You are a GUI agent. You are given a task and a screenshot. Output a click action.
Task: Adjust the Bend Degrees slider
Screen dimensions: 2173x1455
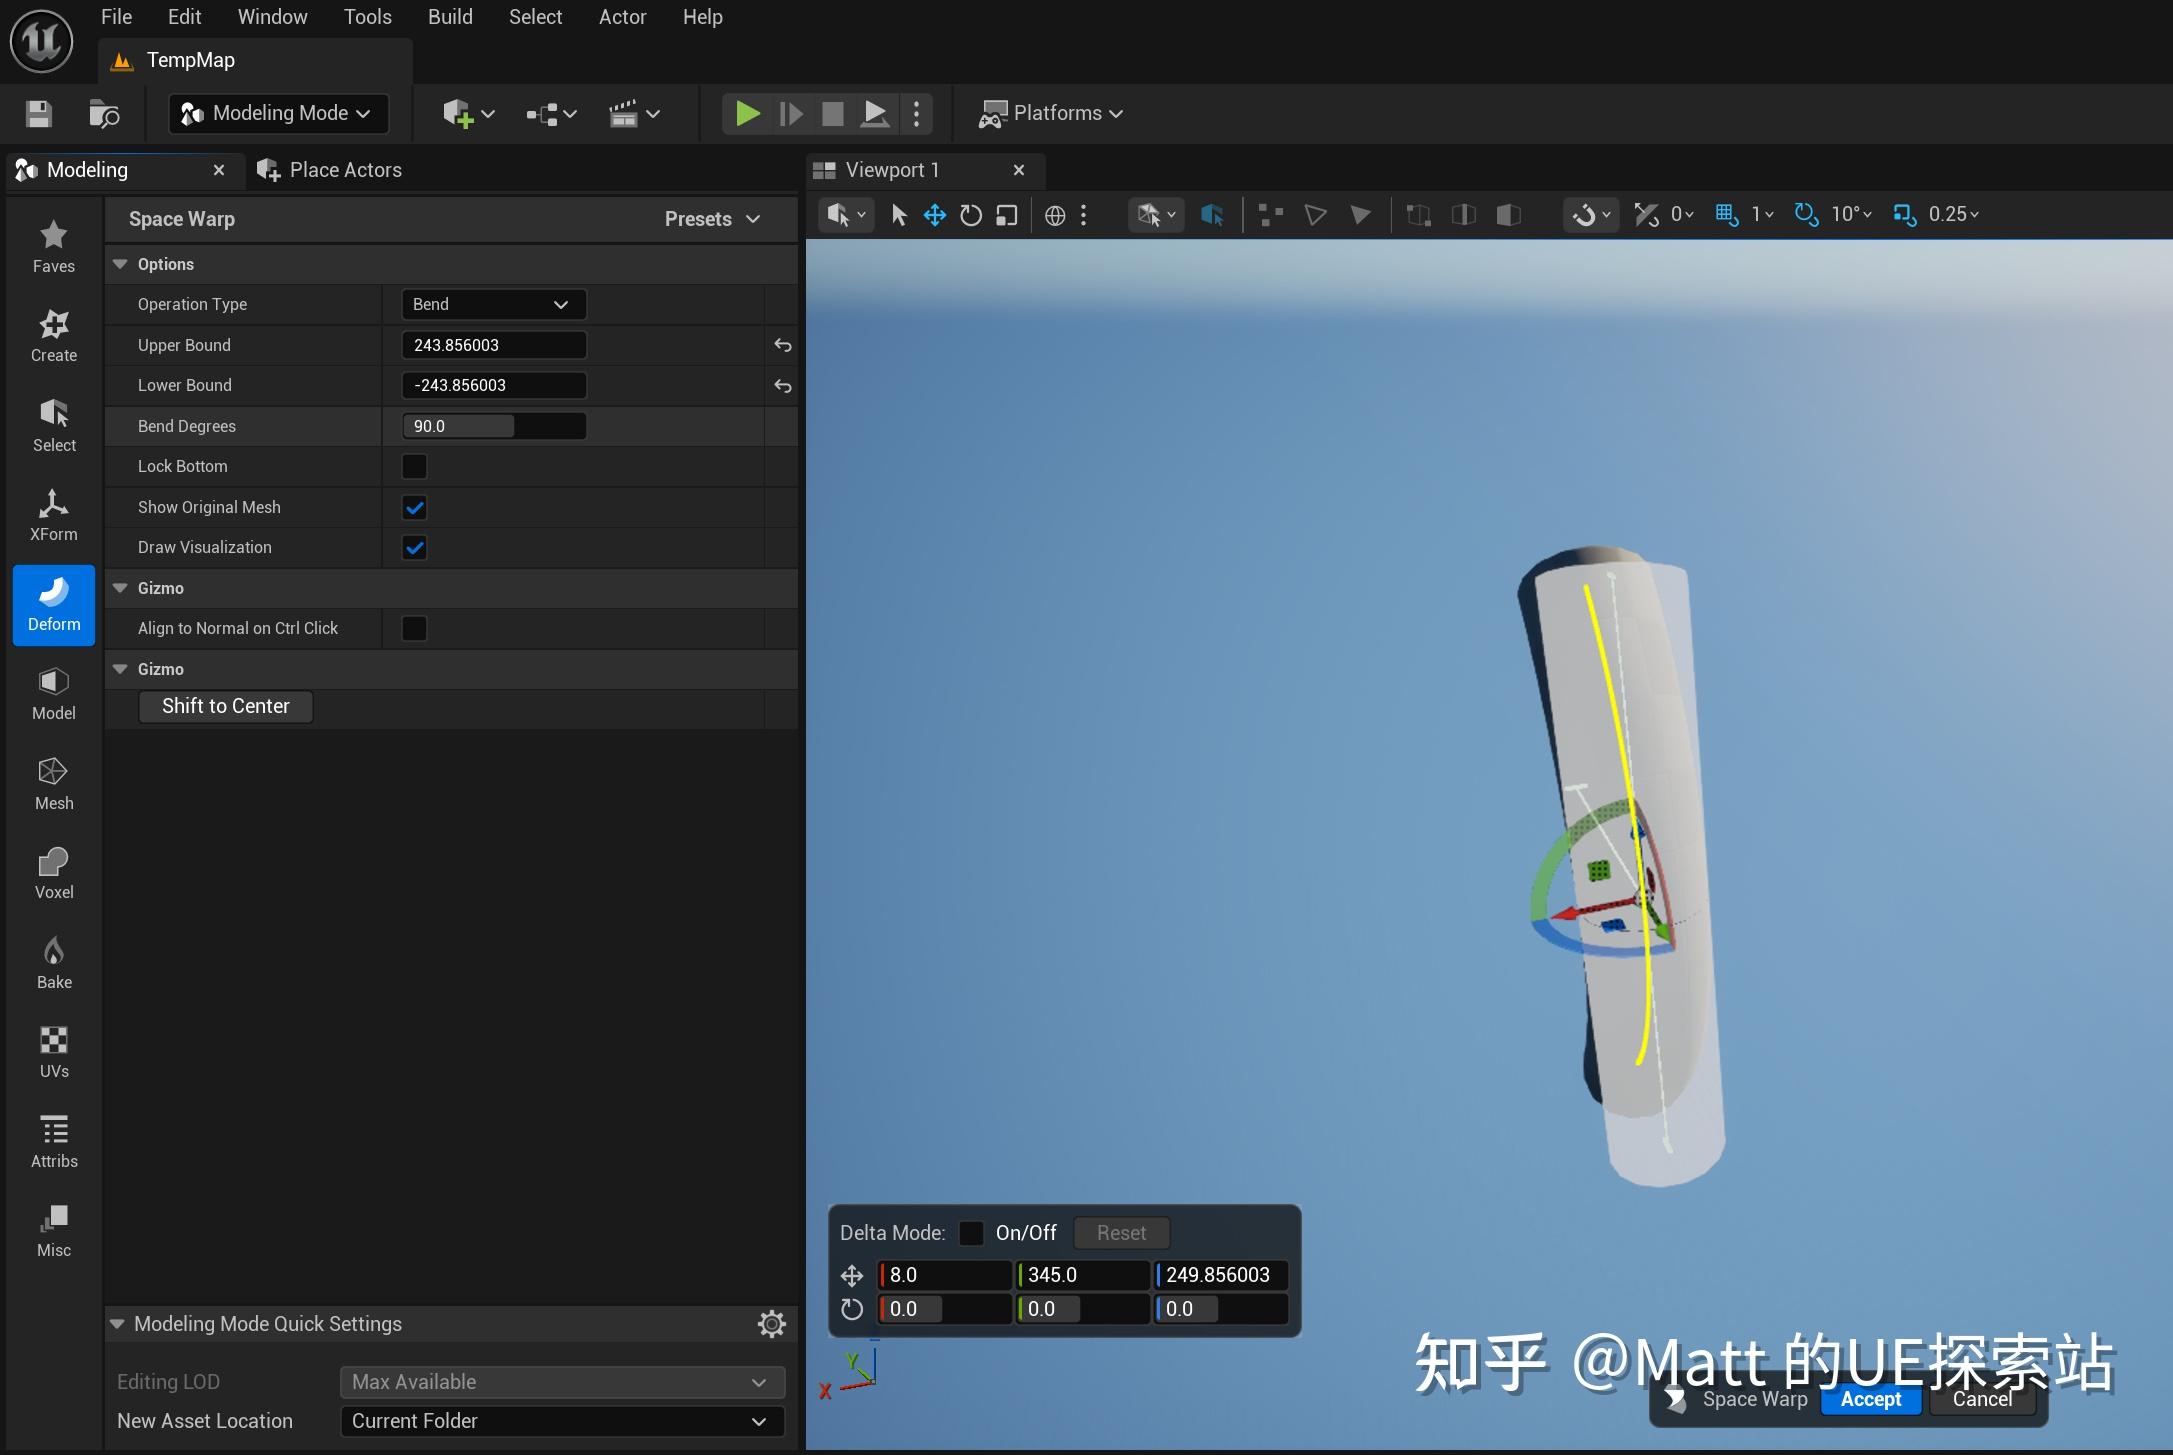(x=493, y=425)
